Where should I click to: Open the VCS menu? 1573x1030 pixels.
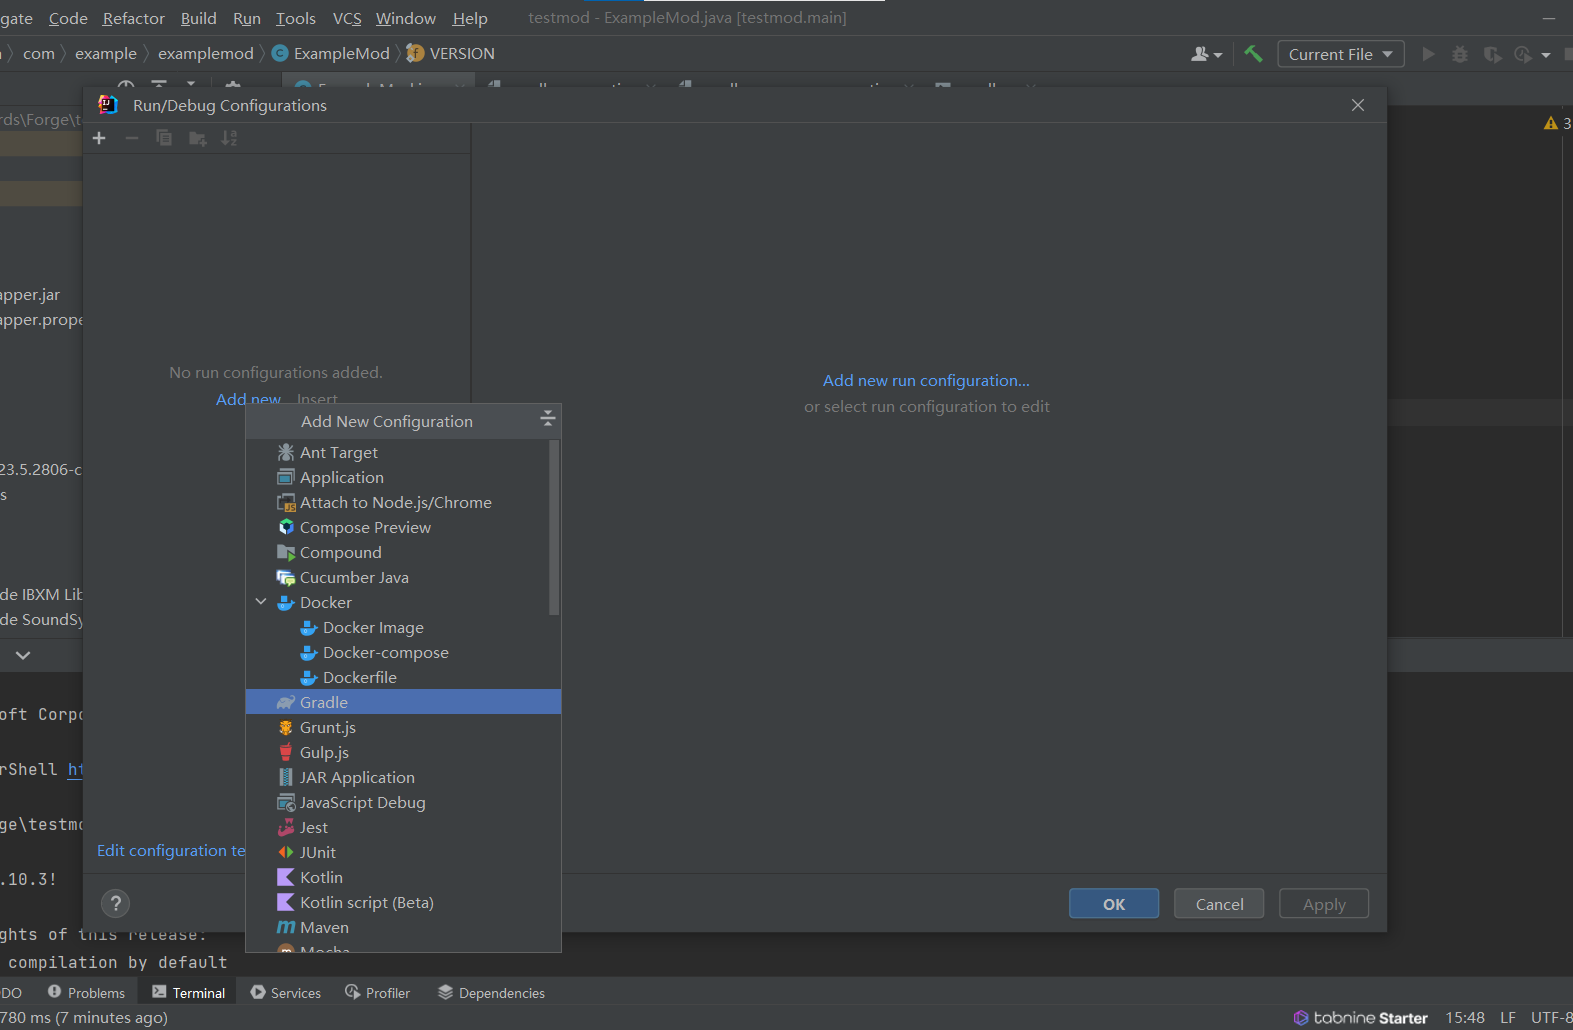[x=347, y=18]
